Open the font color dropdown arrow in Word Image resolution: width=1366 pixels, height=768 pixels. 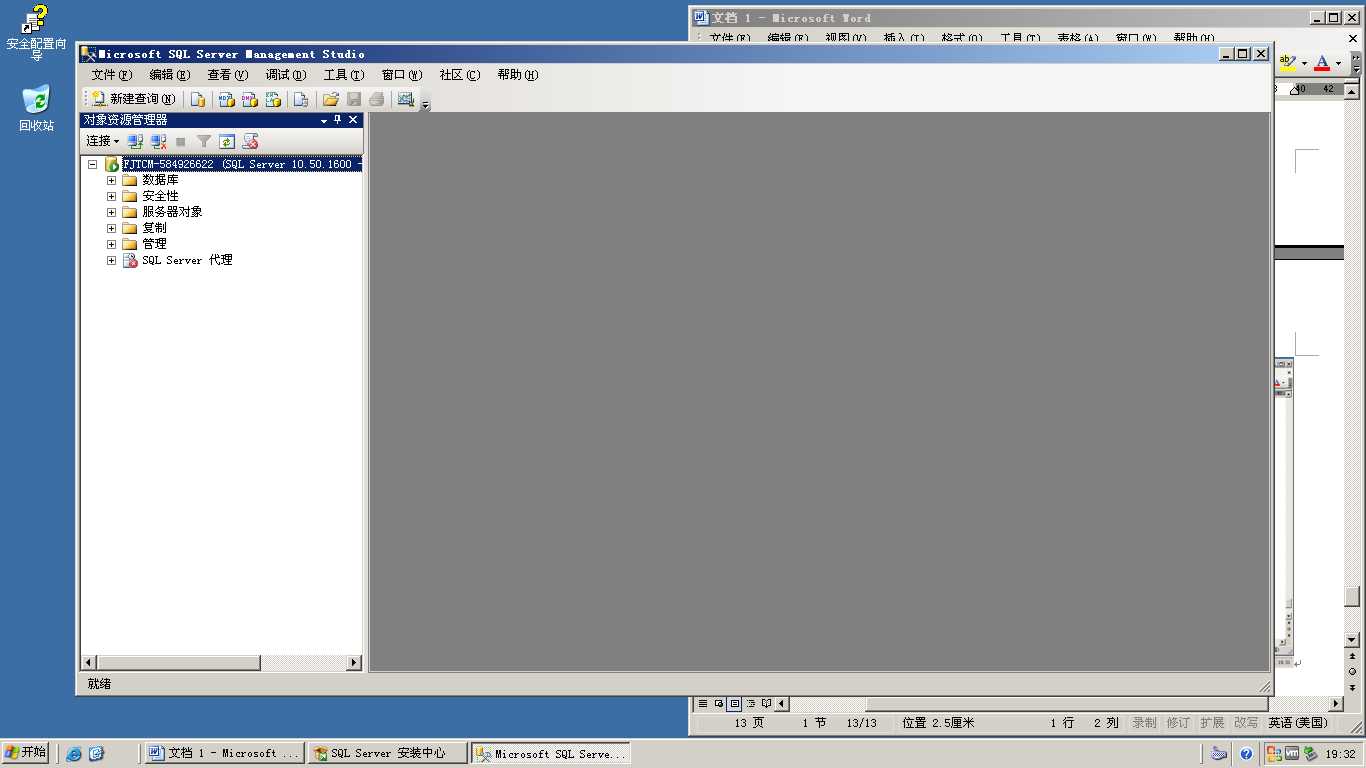tap(1338, 64)
